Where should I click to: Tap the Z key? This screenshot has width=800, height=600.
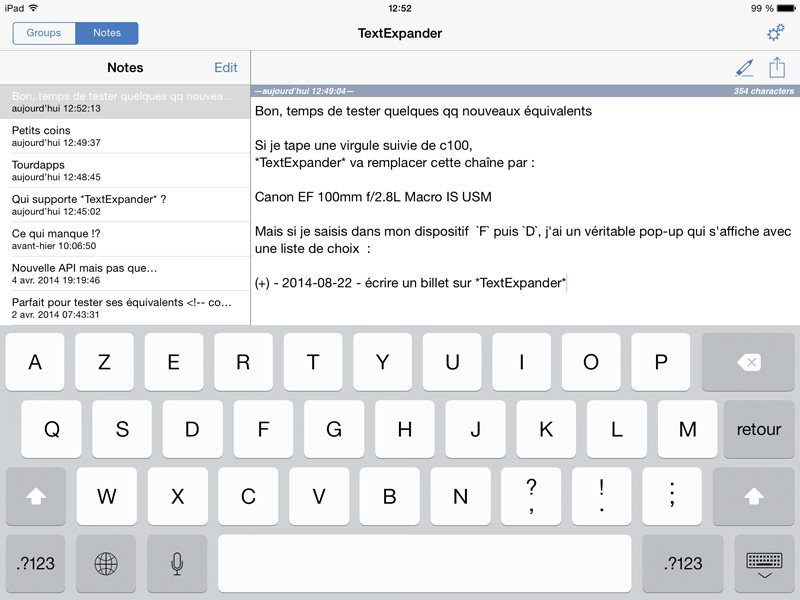(x=105, y=362)
